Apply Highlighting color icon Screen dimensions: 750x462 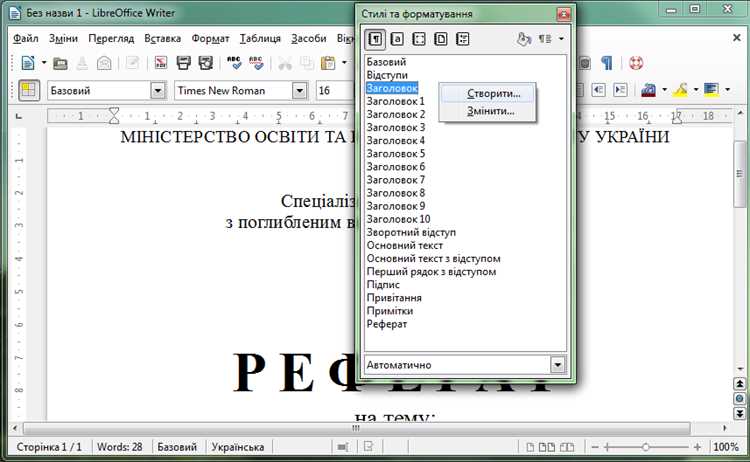(681, 90)
